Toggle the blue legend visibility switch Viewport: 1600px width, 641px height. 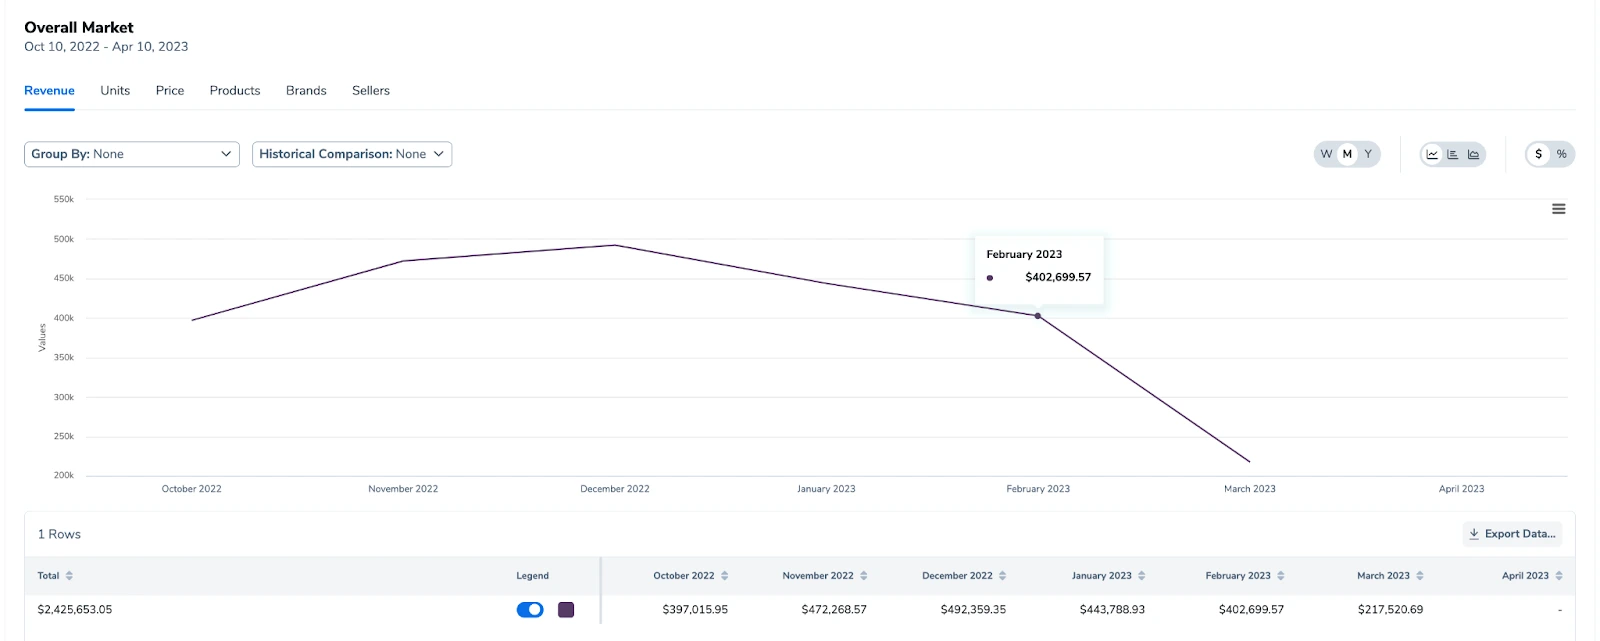click(530, 610)
